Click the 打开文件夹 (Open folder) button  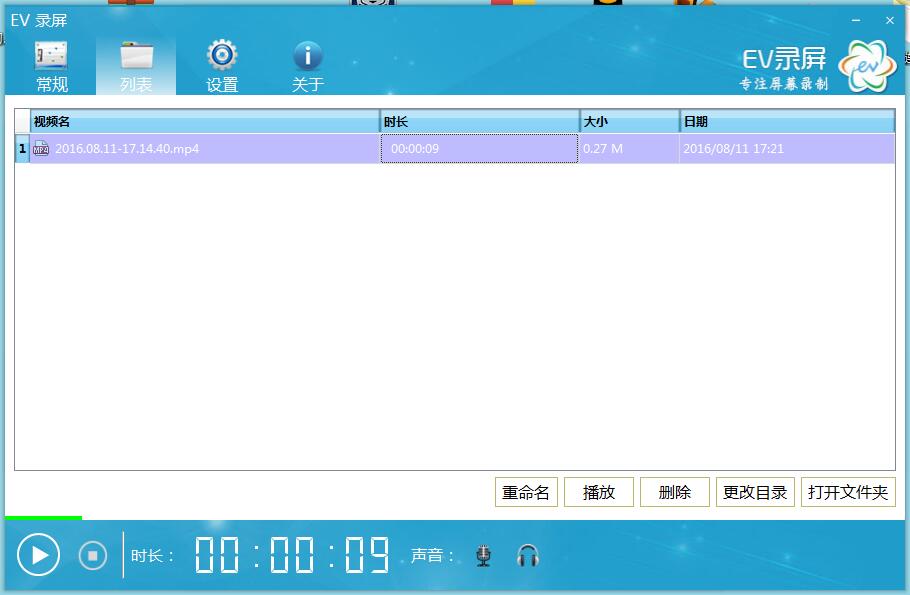[848, 492]
